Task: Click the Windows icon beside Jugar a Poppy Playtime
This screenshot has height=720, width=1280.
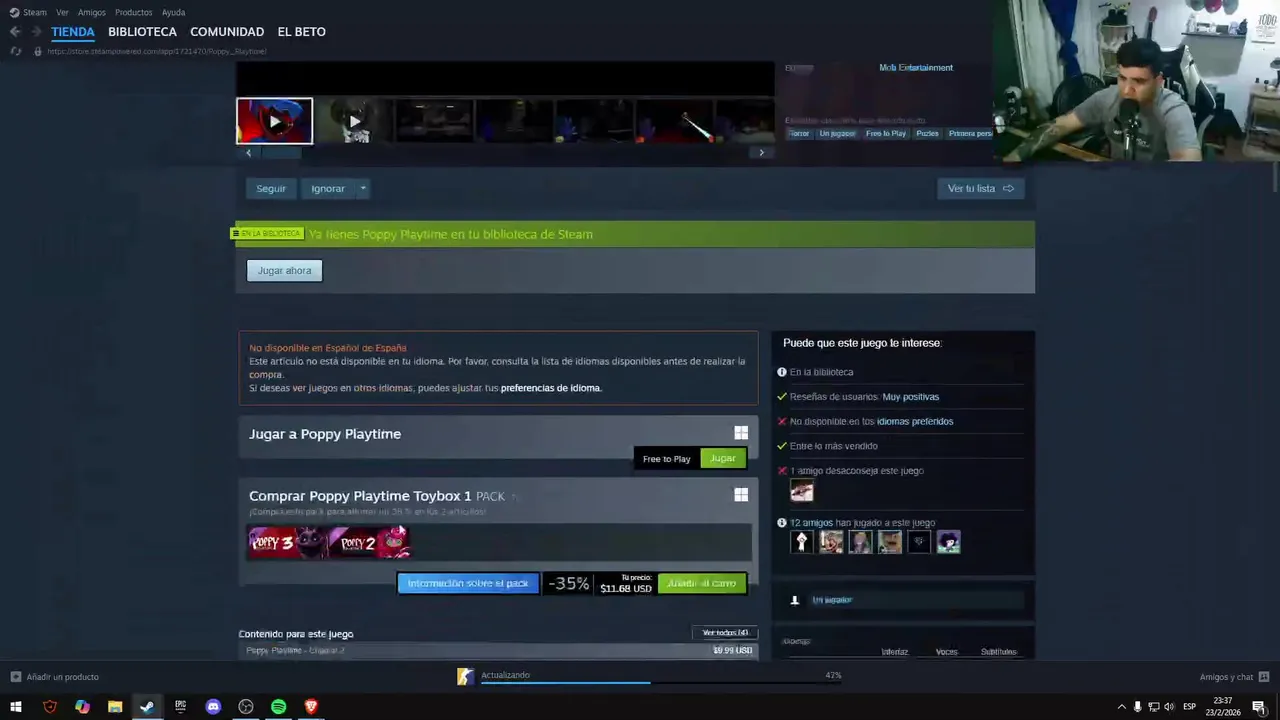Action: click(x=741, y=433)
